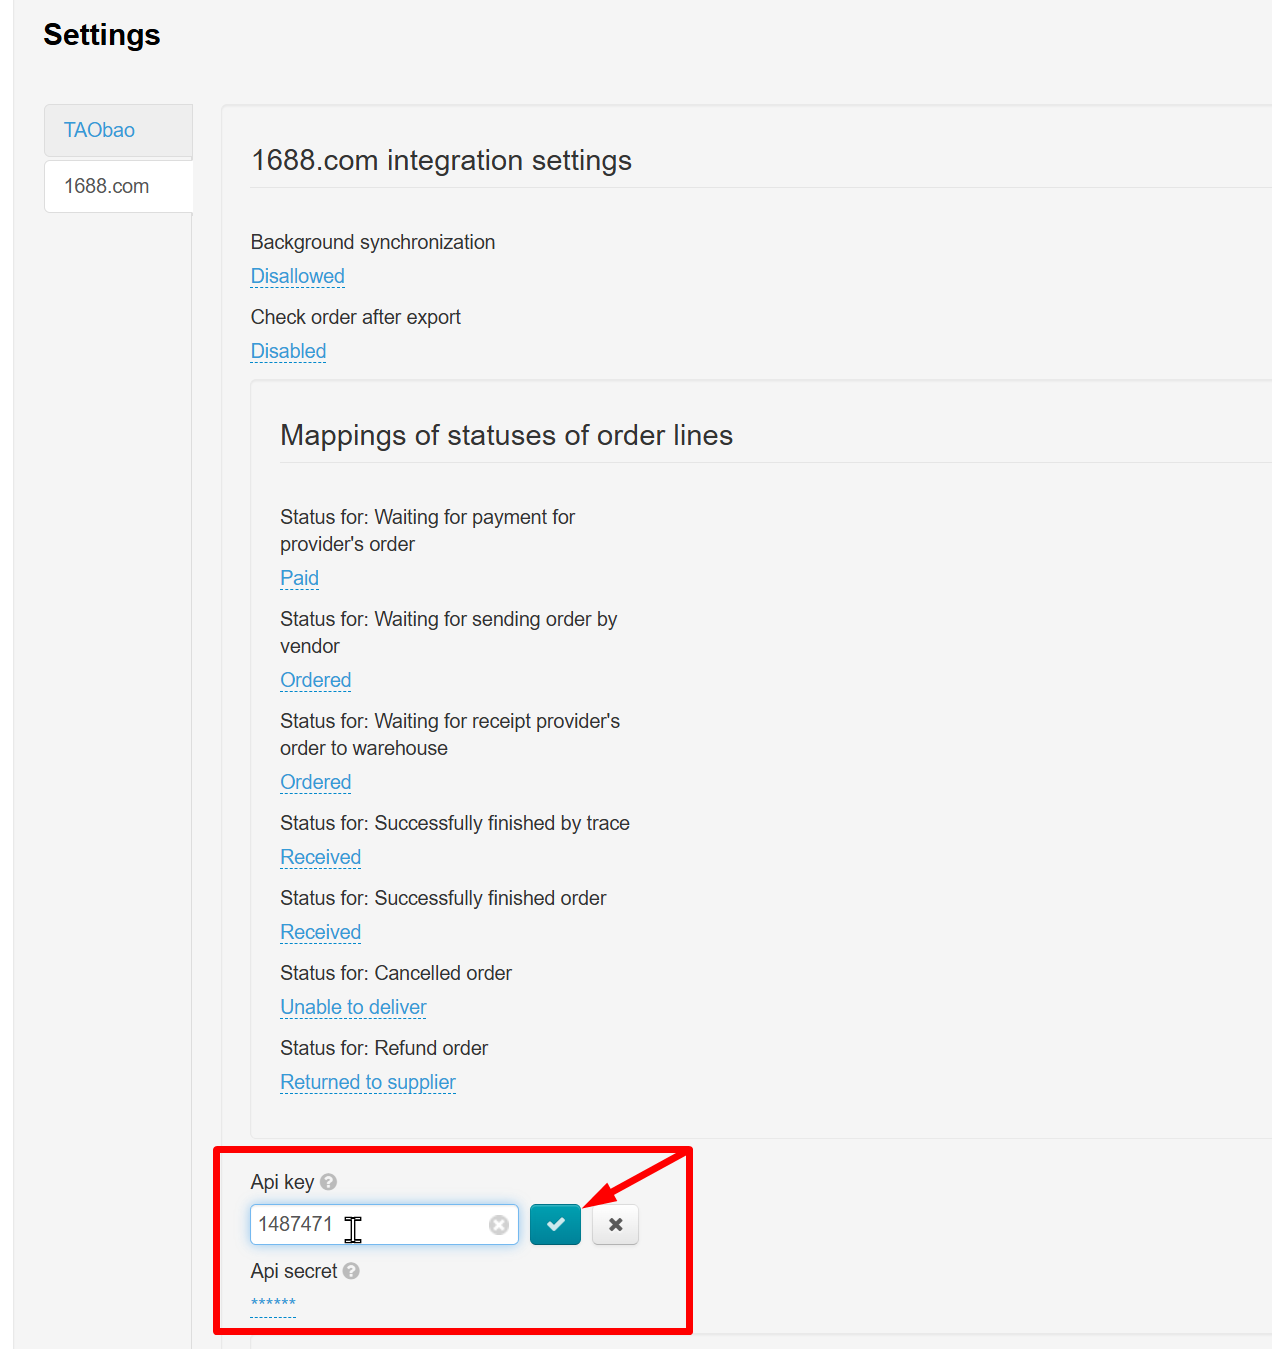Click the 1688.com integration settings heading
Screen dimensions: 1272x1349
point(441,161)
